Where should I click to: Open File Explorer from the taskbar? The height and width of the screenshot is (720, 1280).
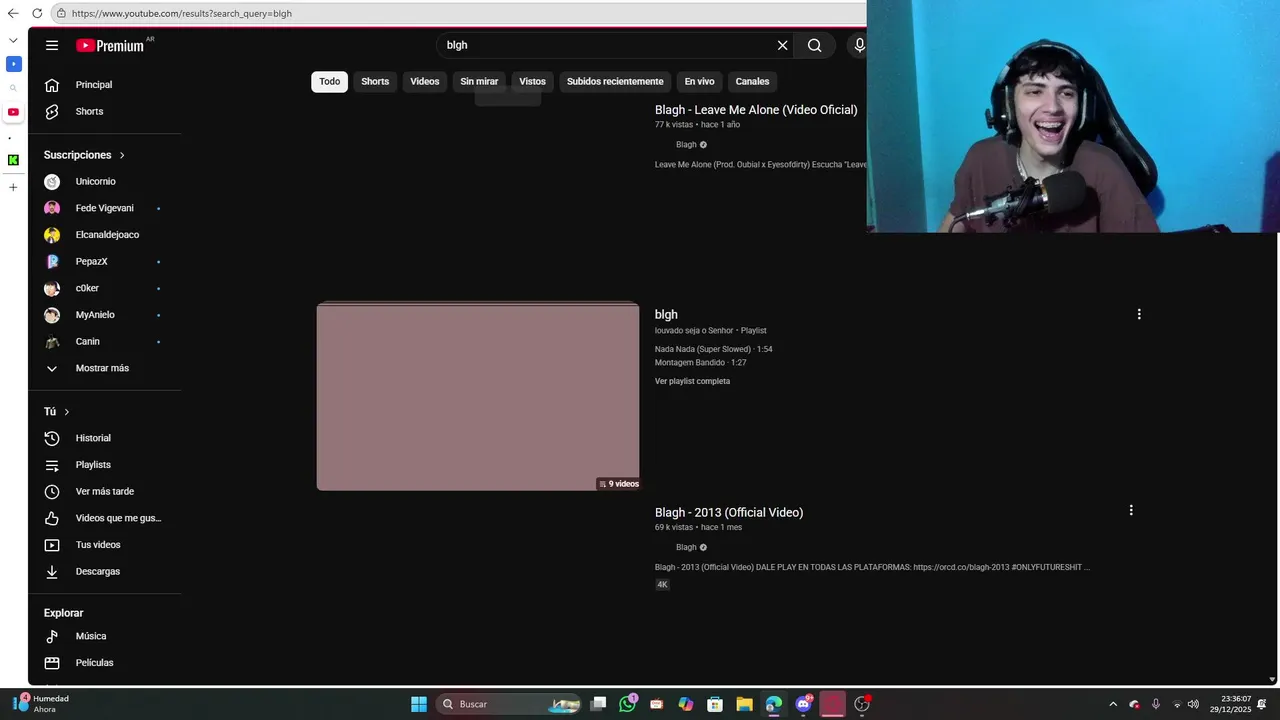click(x=744, y=704)
